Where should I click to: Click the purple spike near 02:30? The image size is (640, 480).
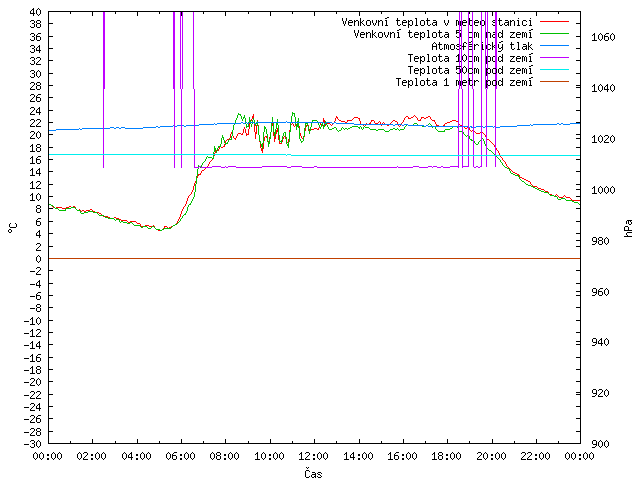tap(104, 90)
